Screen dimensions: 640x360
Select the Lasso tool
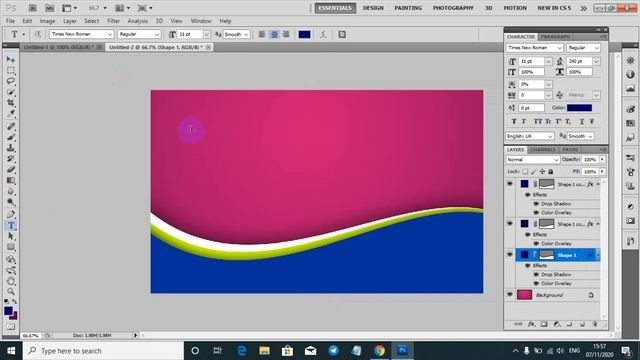point(11,81)
